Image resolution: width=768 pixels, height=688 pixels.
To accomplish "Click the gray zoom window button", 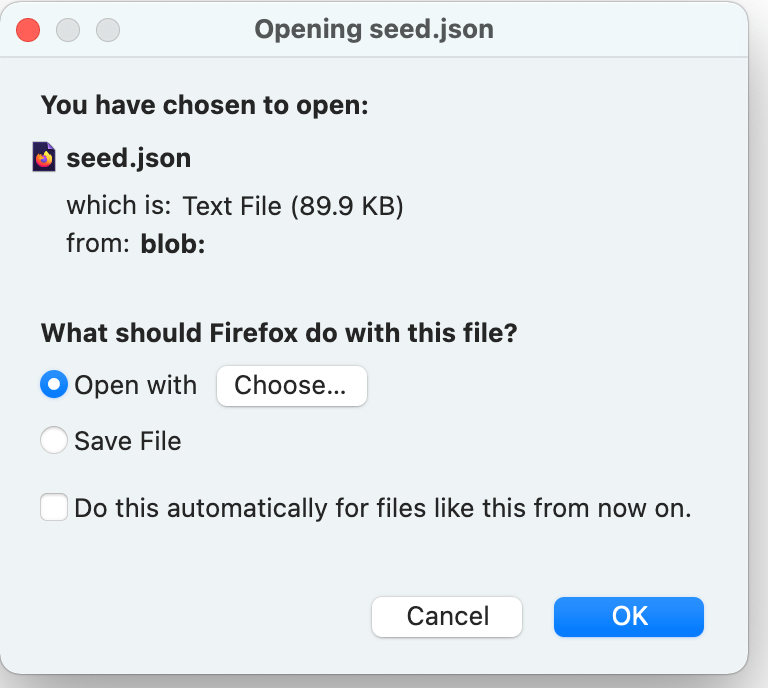I will [x=107, y=30].
